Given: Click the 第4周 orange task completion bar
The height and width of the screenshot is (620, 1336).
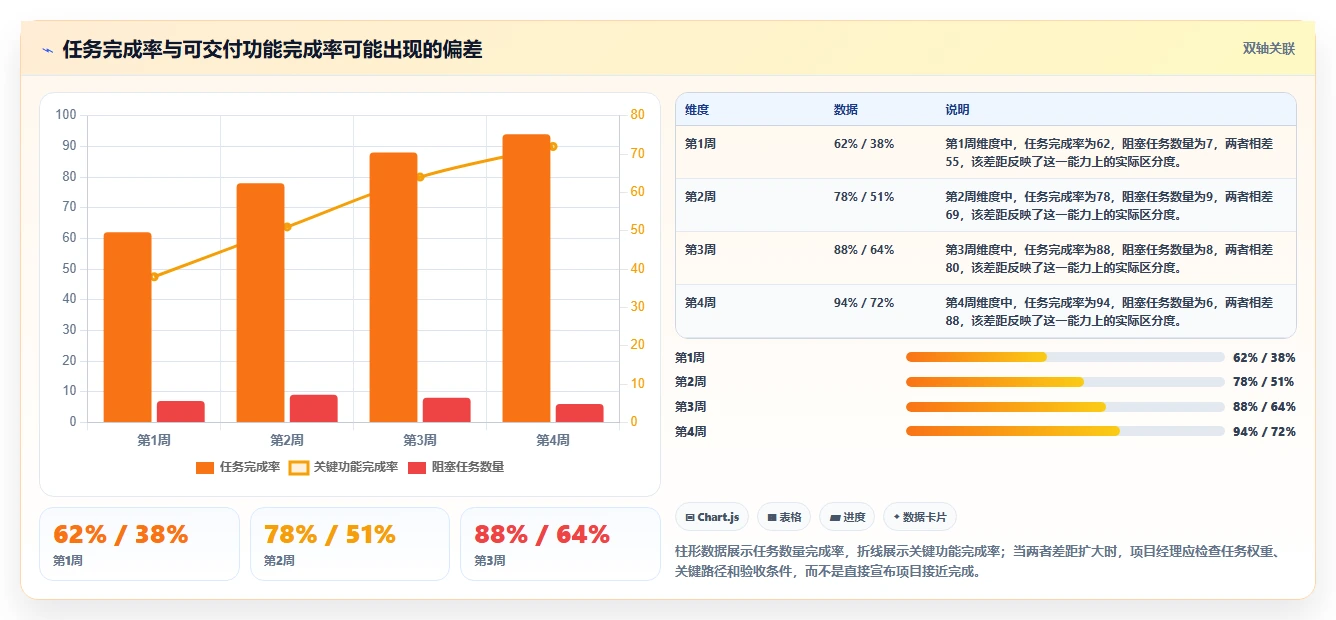Looking at the screenshot, I should [x=526, y=278].
